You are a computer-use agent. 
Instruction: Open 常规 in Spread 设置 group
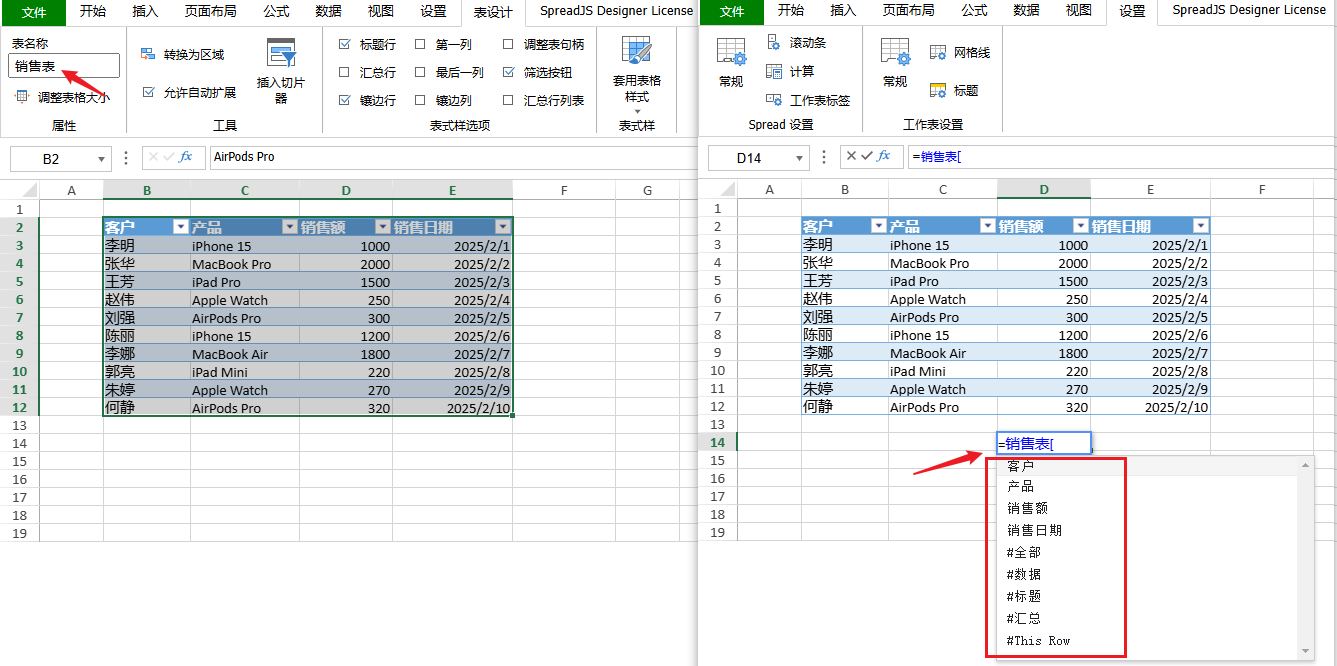[730, 58]
